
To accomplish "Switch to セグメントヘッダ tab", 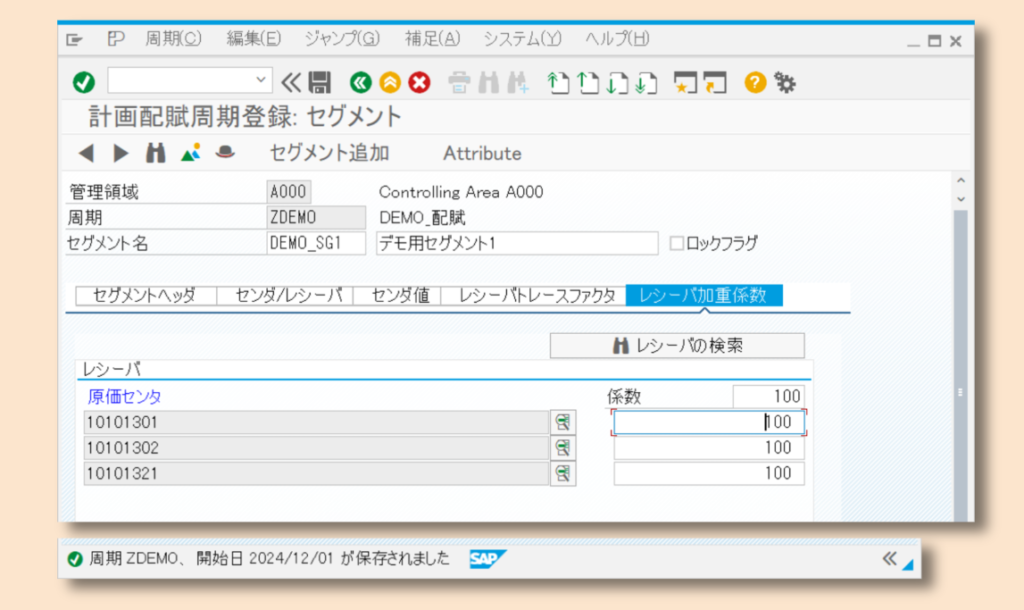I will [145, 295].
